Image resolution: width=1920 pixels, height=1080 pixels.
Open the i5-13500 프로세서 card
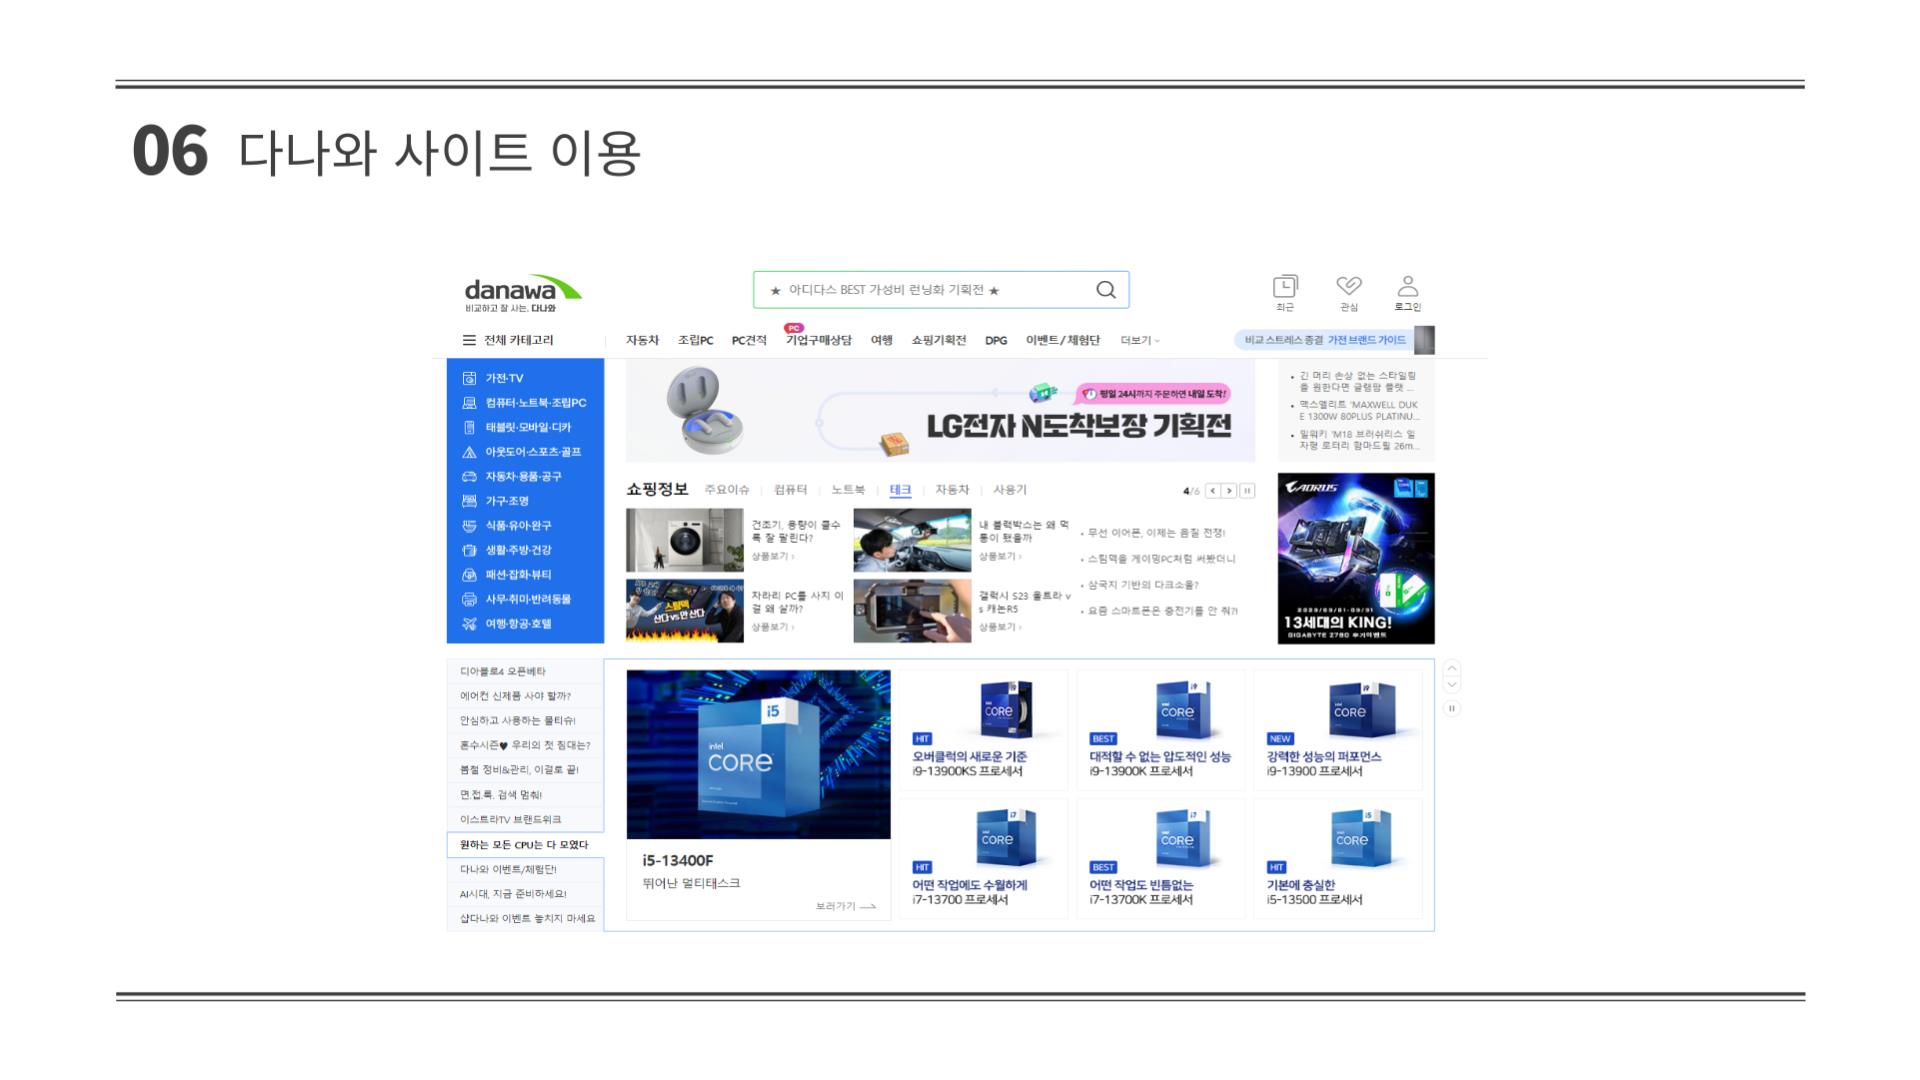(1338, 858)
